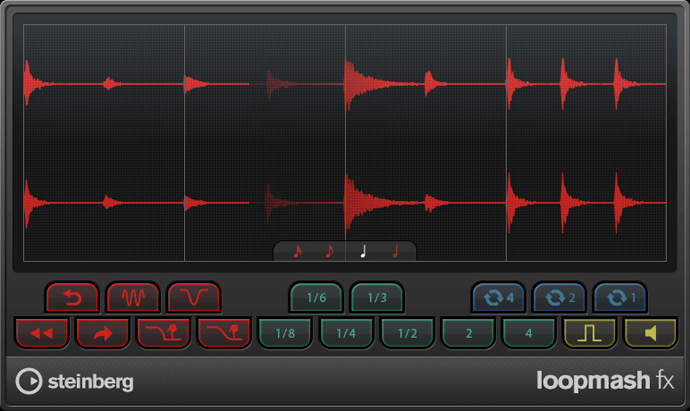Screen dimensions: 690x411
Task: Select the white quarter-note quantize option
Action: coord(363,251)
